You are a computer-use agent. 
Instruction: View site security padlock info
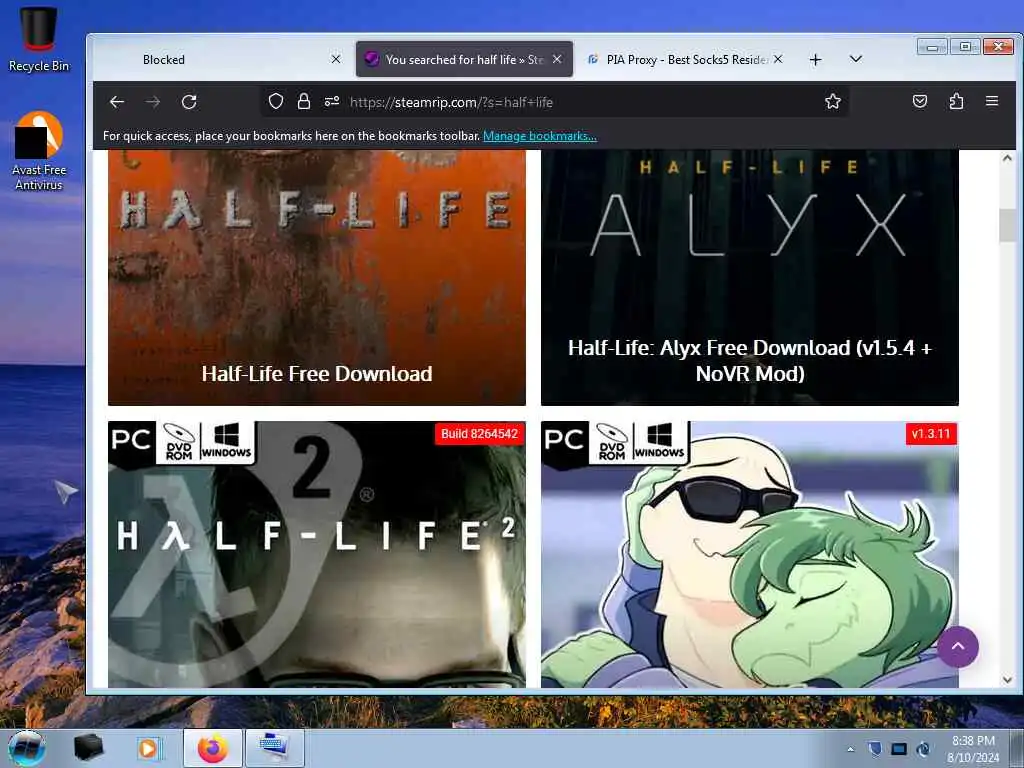[x=304, y=101]
